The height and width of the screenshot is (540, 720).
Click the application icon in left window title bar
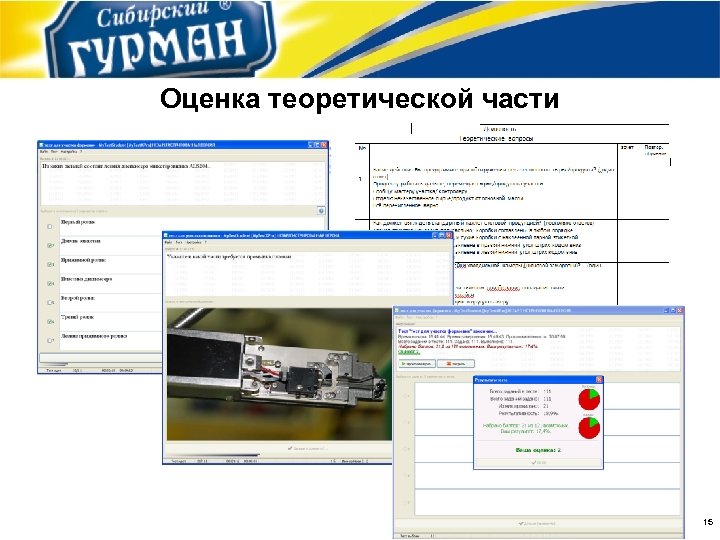point(41,145)
